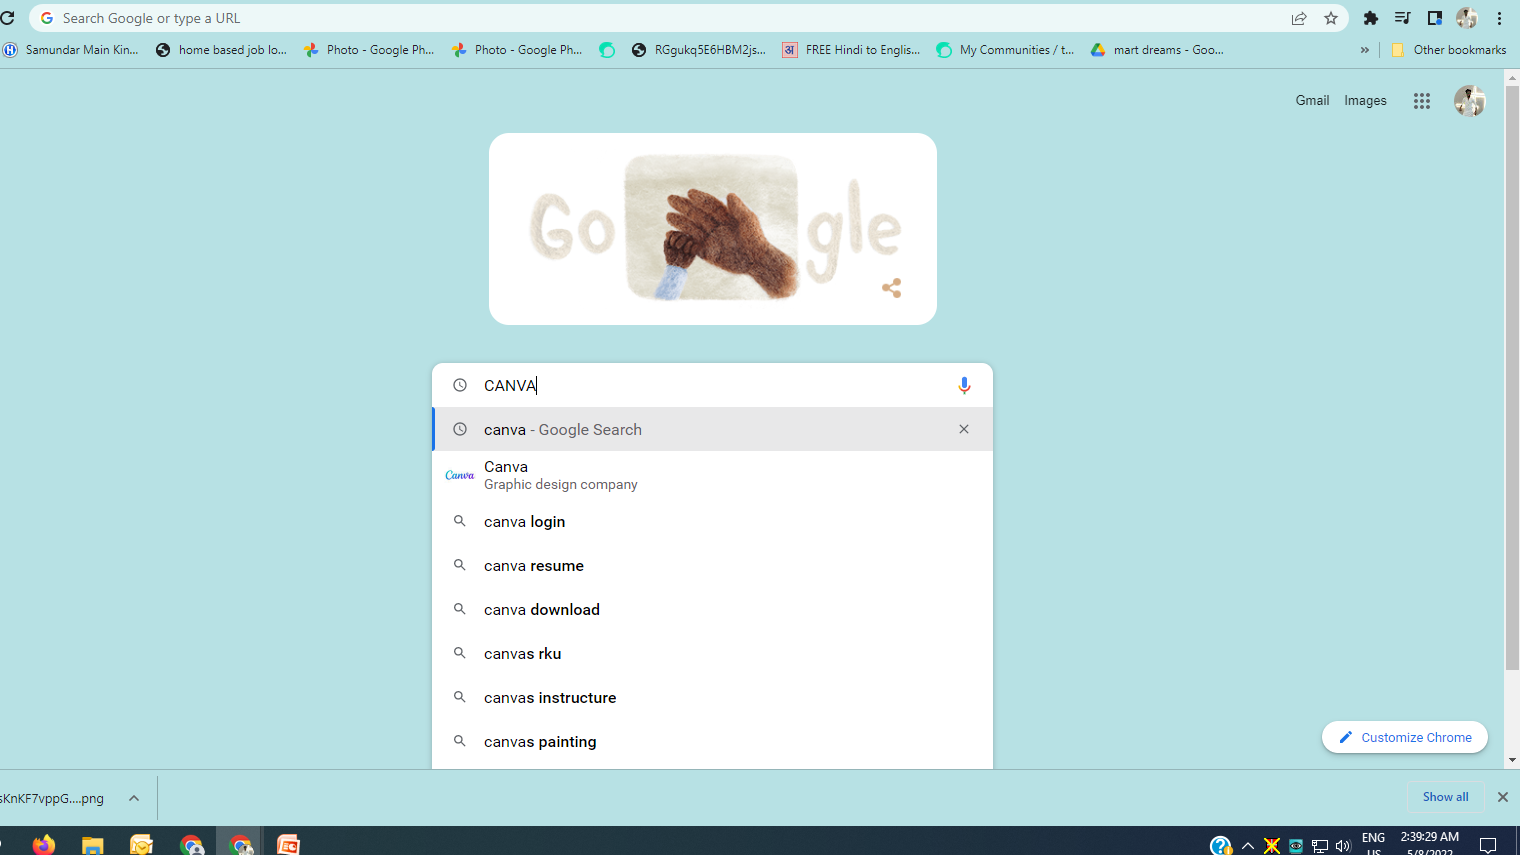This screenshot has width=1520, height=855.
Task: Open home based job bookmark
Action: (222, 50)
